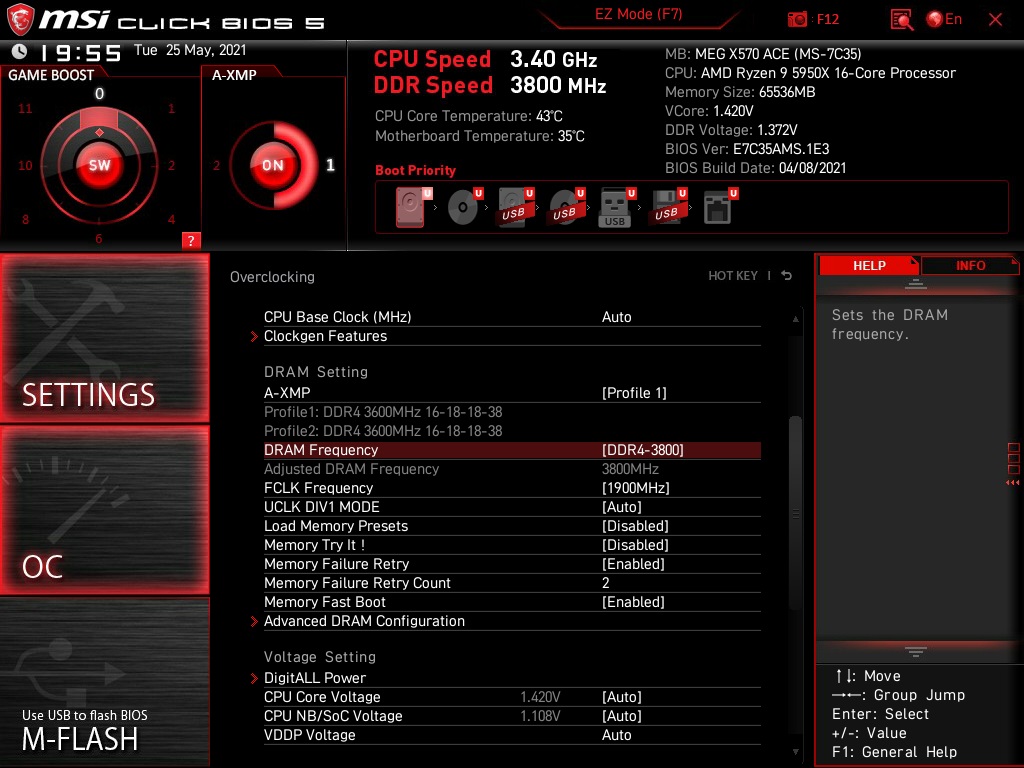Switch to the INFO tab

click(x=970, y=266)
